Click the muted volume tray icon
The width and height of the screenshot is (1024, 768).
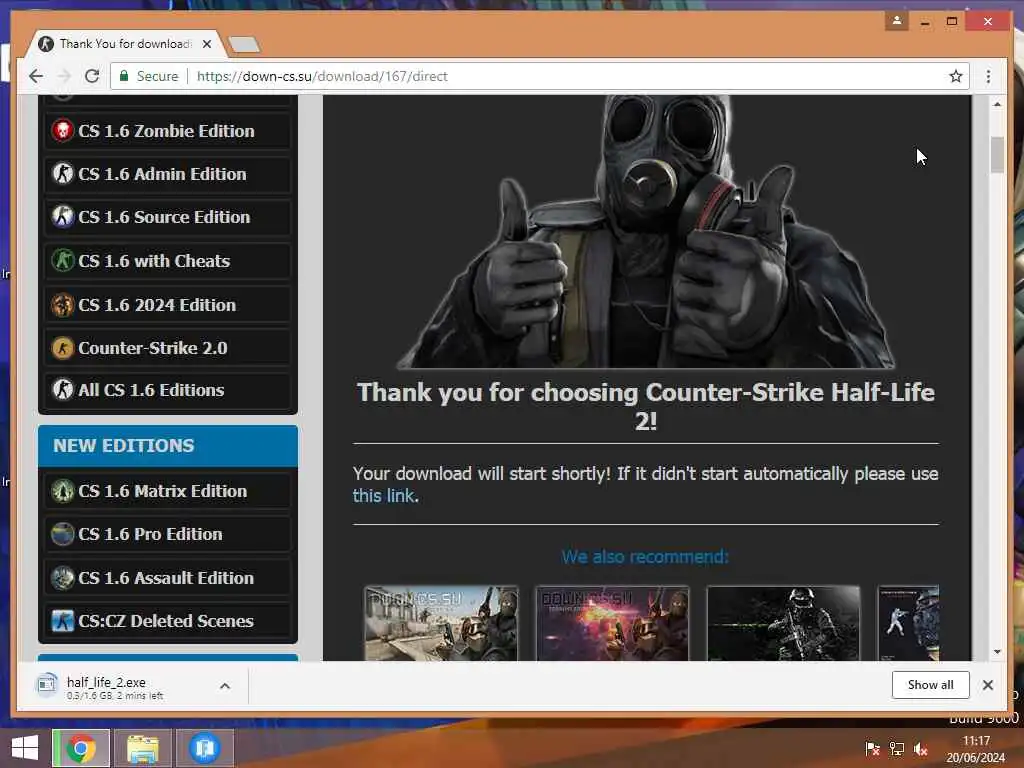coord(921,748)
